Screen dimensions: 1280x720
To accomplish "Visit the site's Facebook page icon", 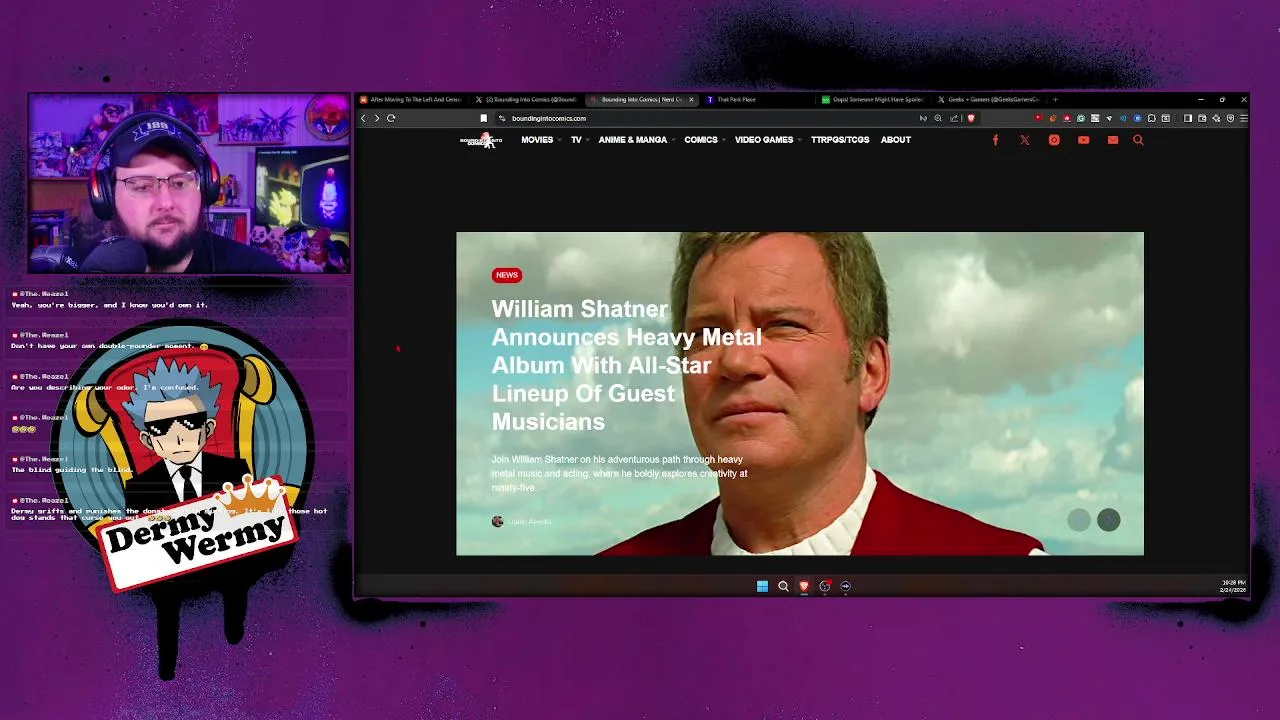I will coord(995,140).
